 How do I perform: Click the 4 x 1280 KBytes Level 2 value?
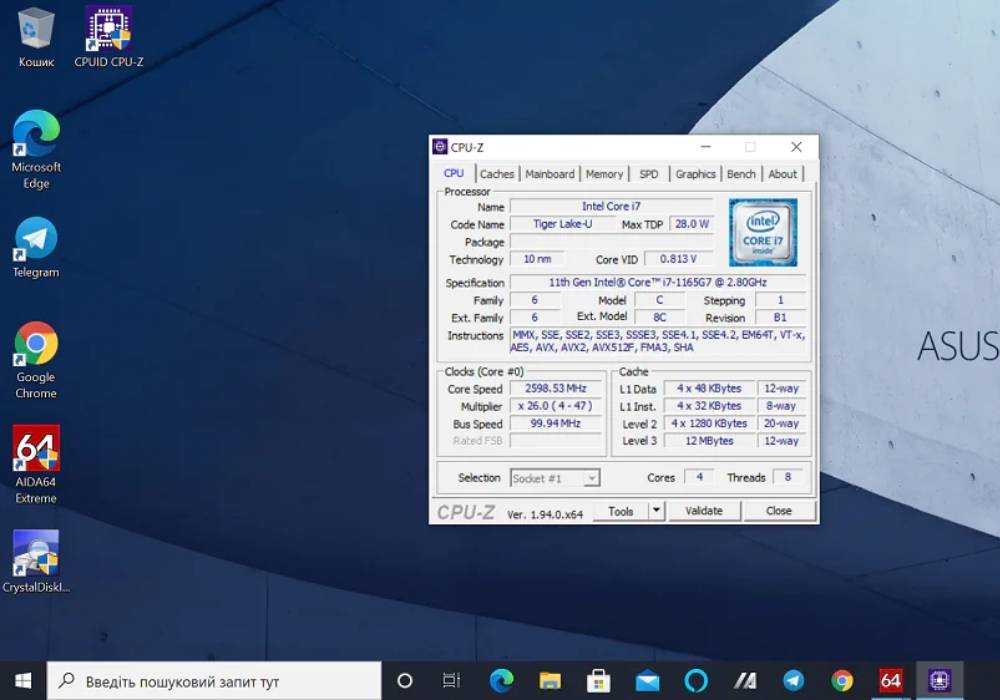(709, 423)
